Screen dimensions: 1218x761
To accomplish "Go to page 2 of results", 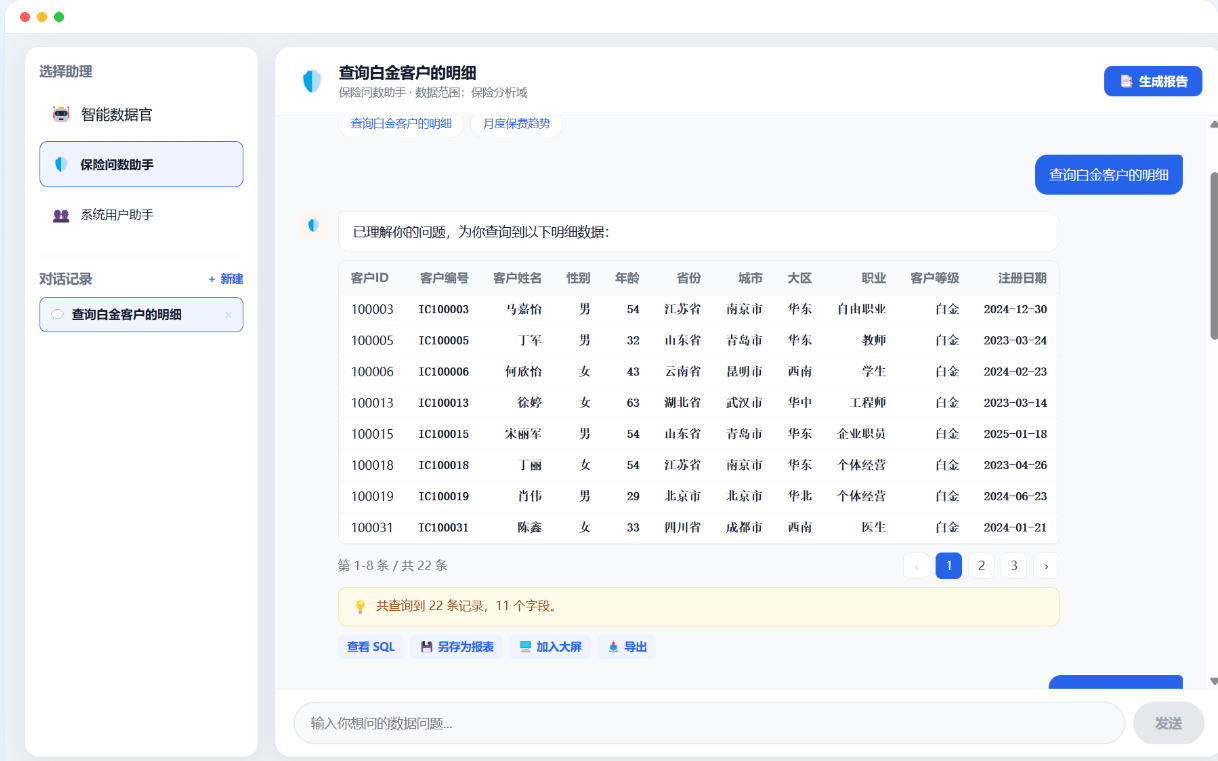I will [x=981, y=566].
